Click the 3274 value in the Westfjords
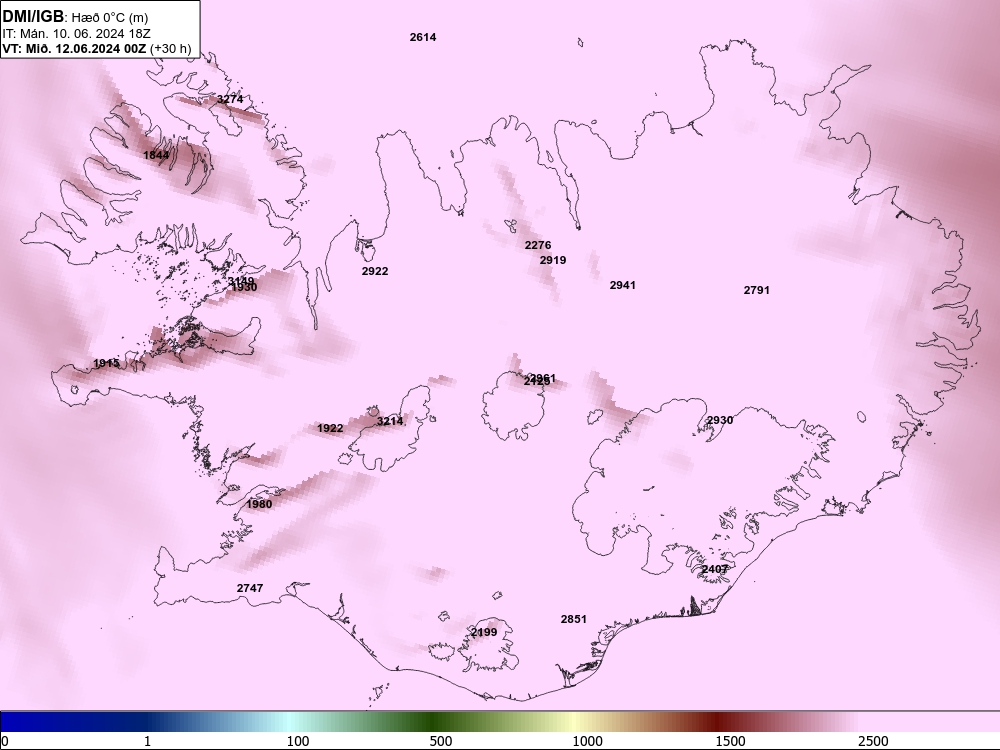This screenshot has width=1000, height=750. [x=230, y=99]
